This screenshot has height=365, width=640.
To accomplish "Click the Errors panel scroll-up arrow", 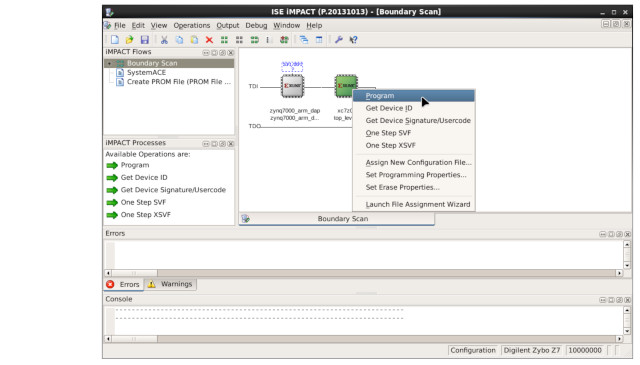I will (x=627, y=244).
